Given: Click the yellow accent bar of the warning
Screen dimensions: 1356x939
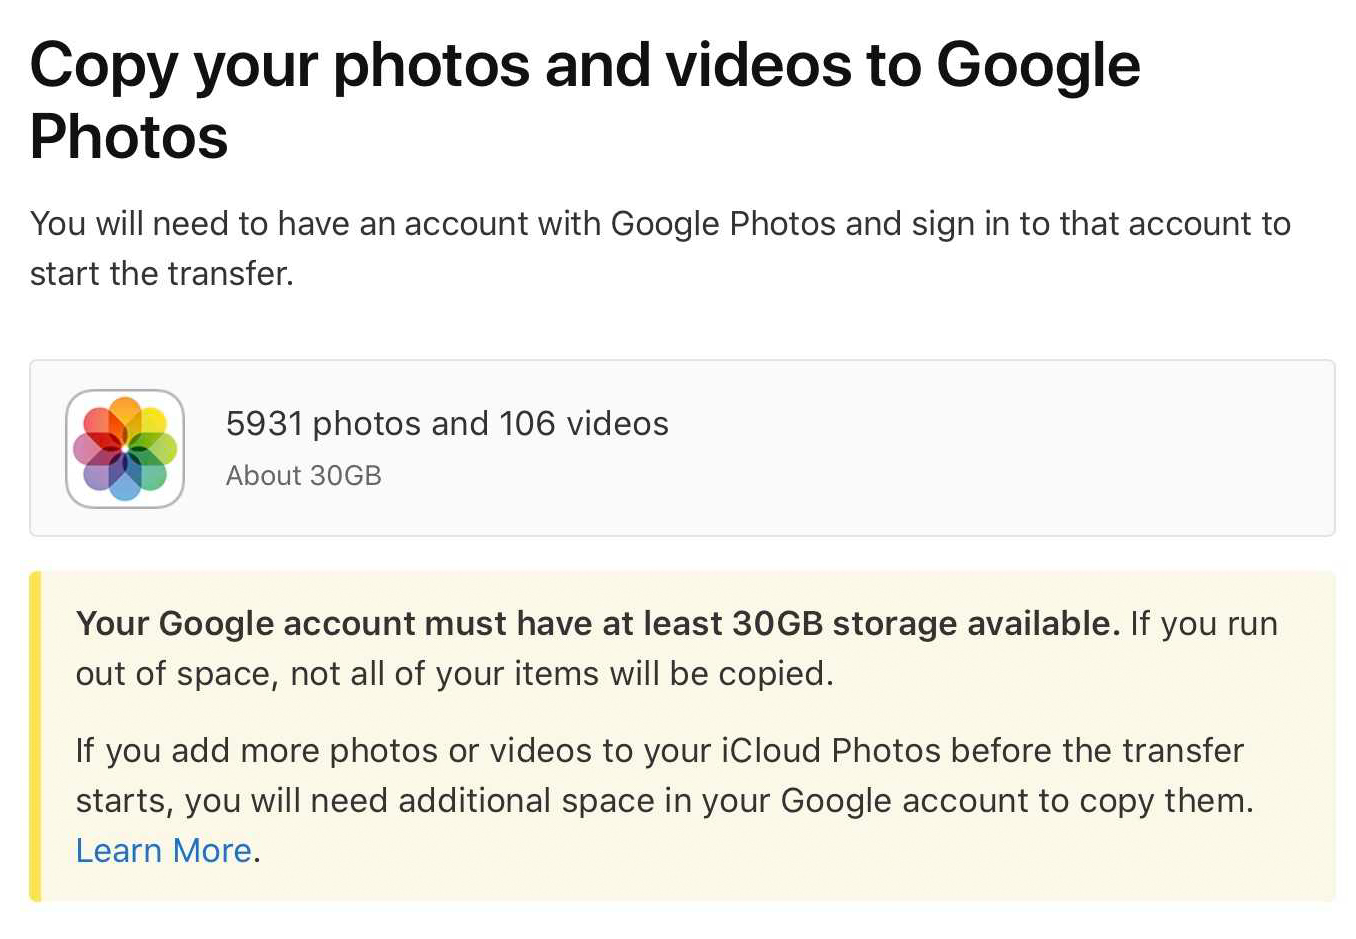Looking at the screenshot, I should 35,736.
